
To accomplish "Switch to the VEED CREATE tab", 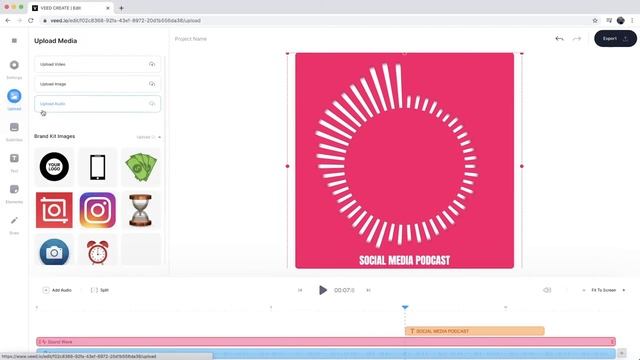I will coord(71,8).
